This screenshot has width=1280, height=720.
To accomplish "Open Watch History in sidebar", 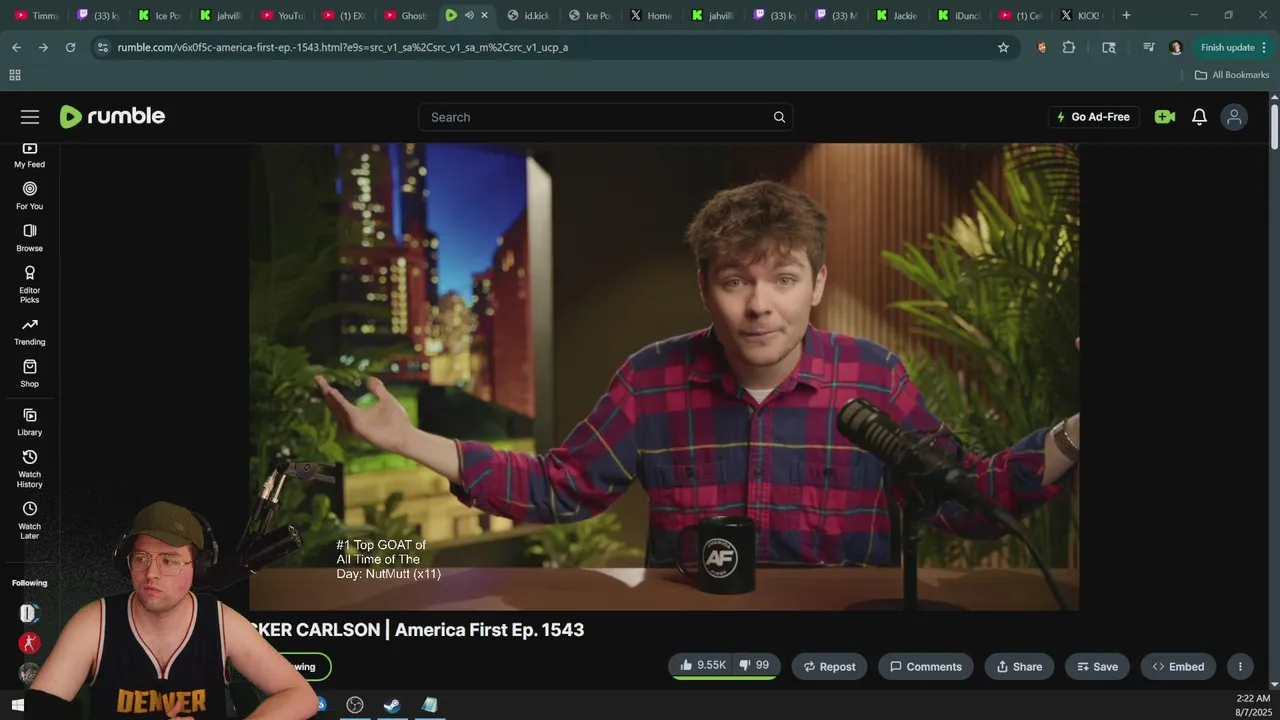I will point(29,468).
